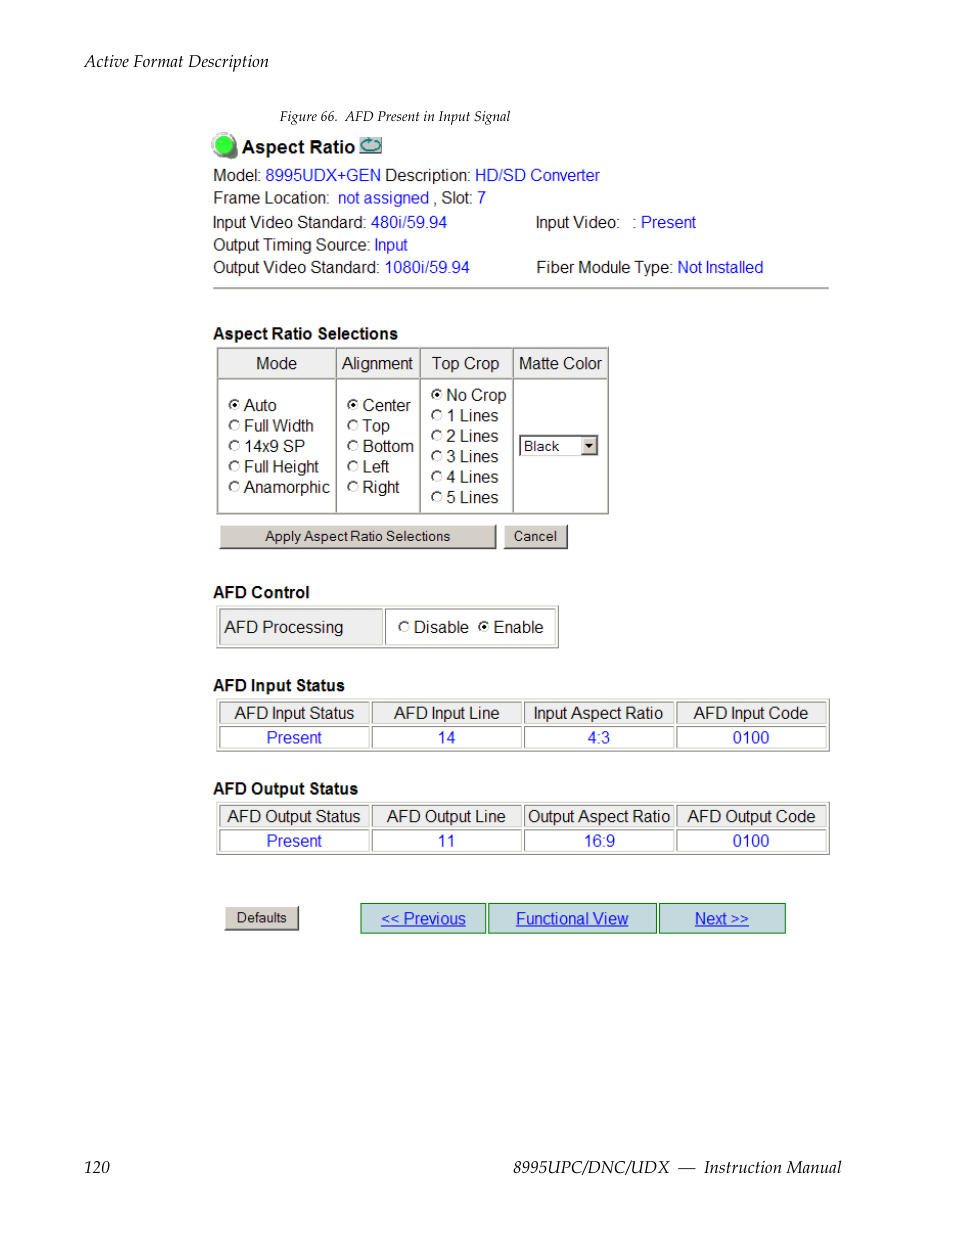Screen dimensions: 954x1235
Task: Click the Alignment column header
Action: (x=377, y=364)
